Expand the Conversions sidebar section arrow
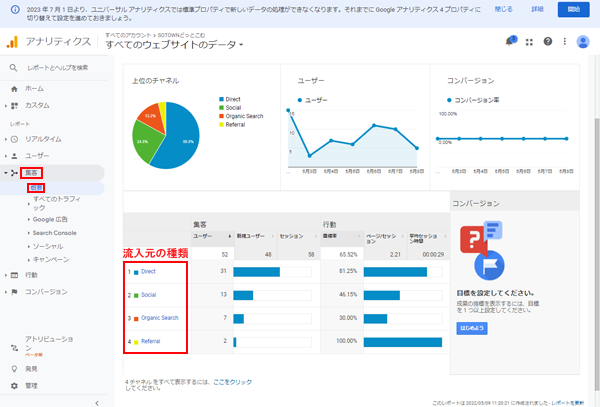This screenshot has width=600, height=407. (x=5, y=292)
